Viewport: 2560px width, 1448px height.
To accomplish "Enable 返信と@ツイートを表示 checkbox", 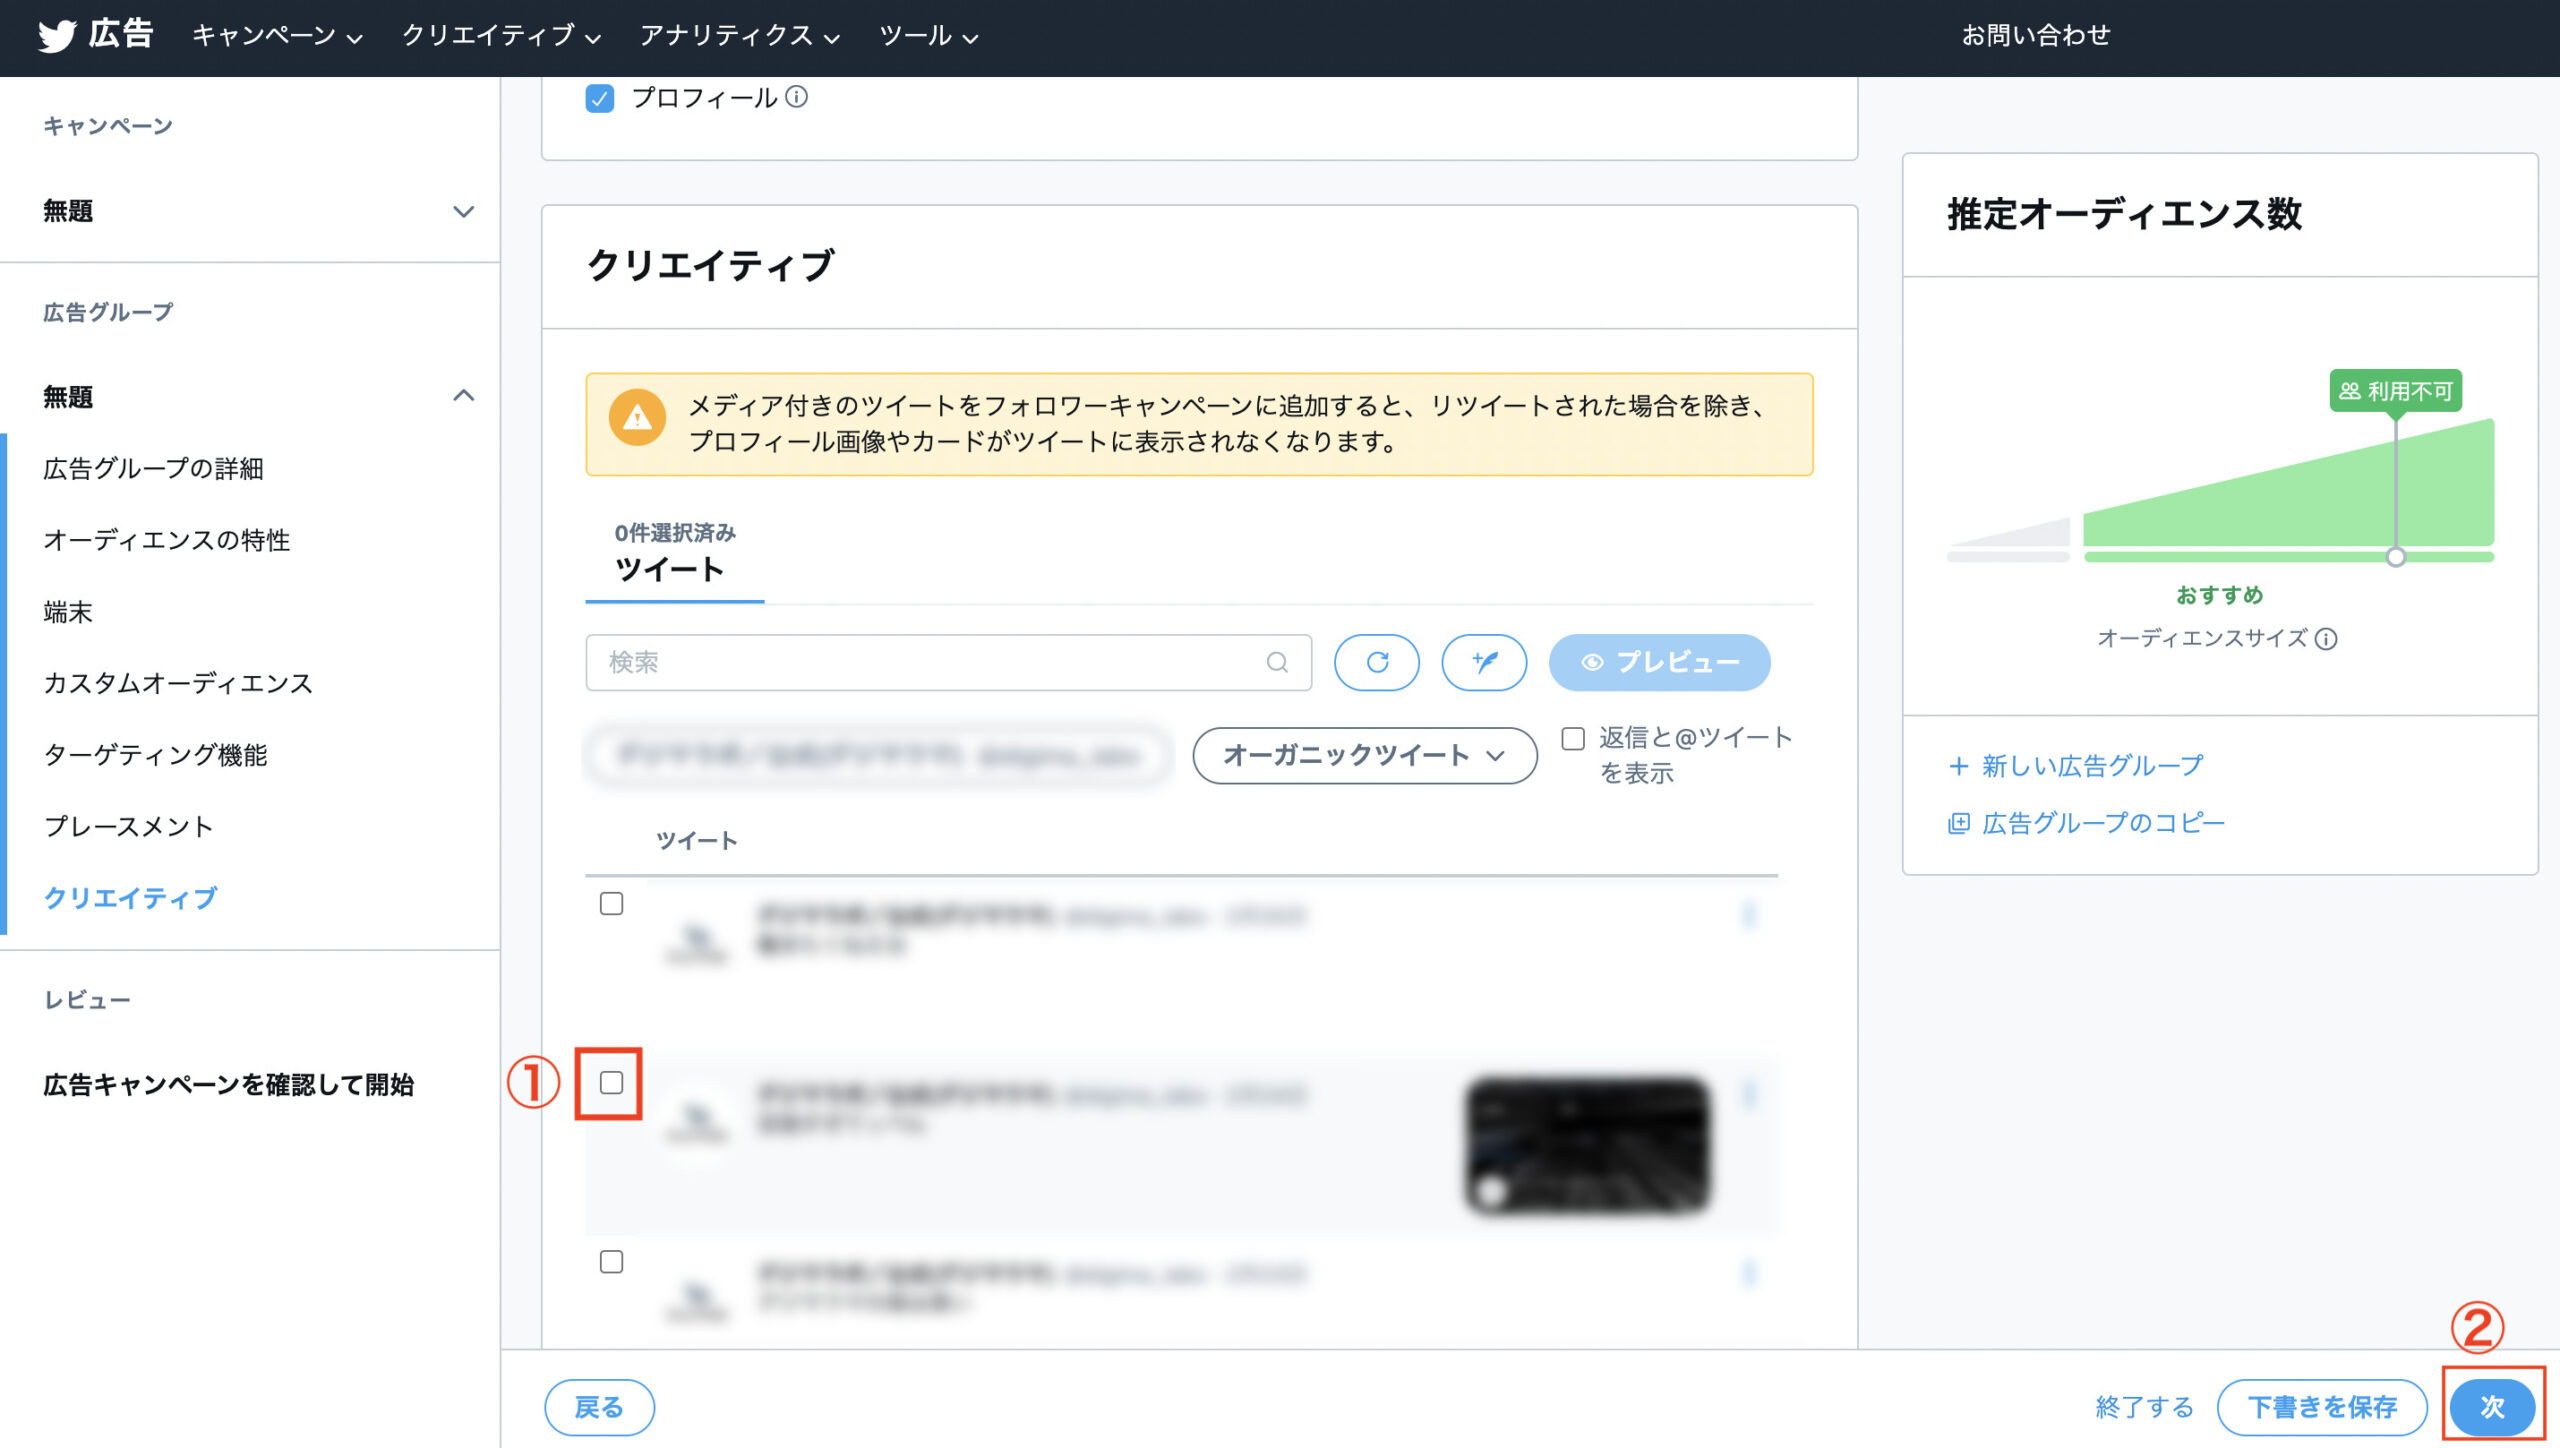I will pyautogui.click(x=1573, y=739).
